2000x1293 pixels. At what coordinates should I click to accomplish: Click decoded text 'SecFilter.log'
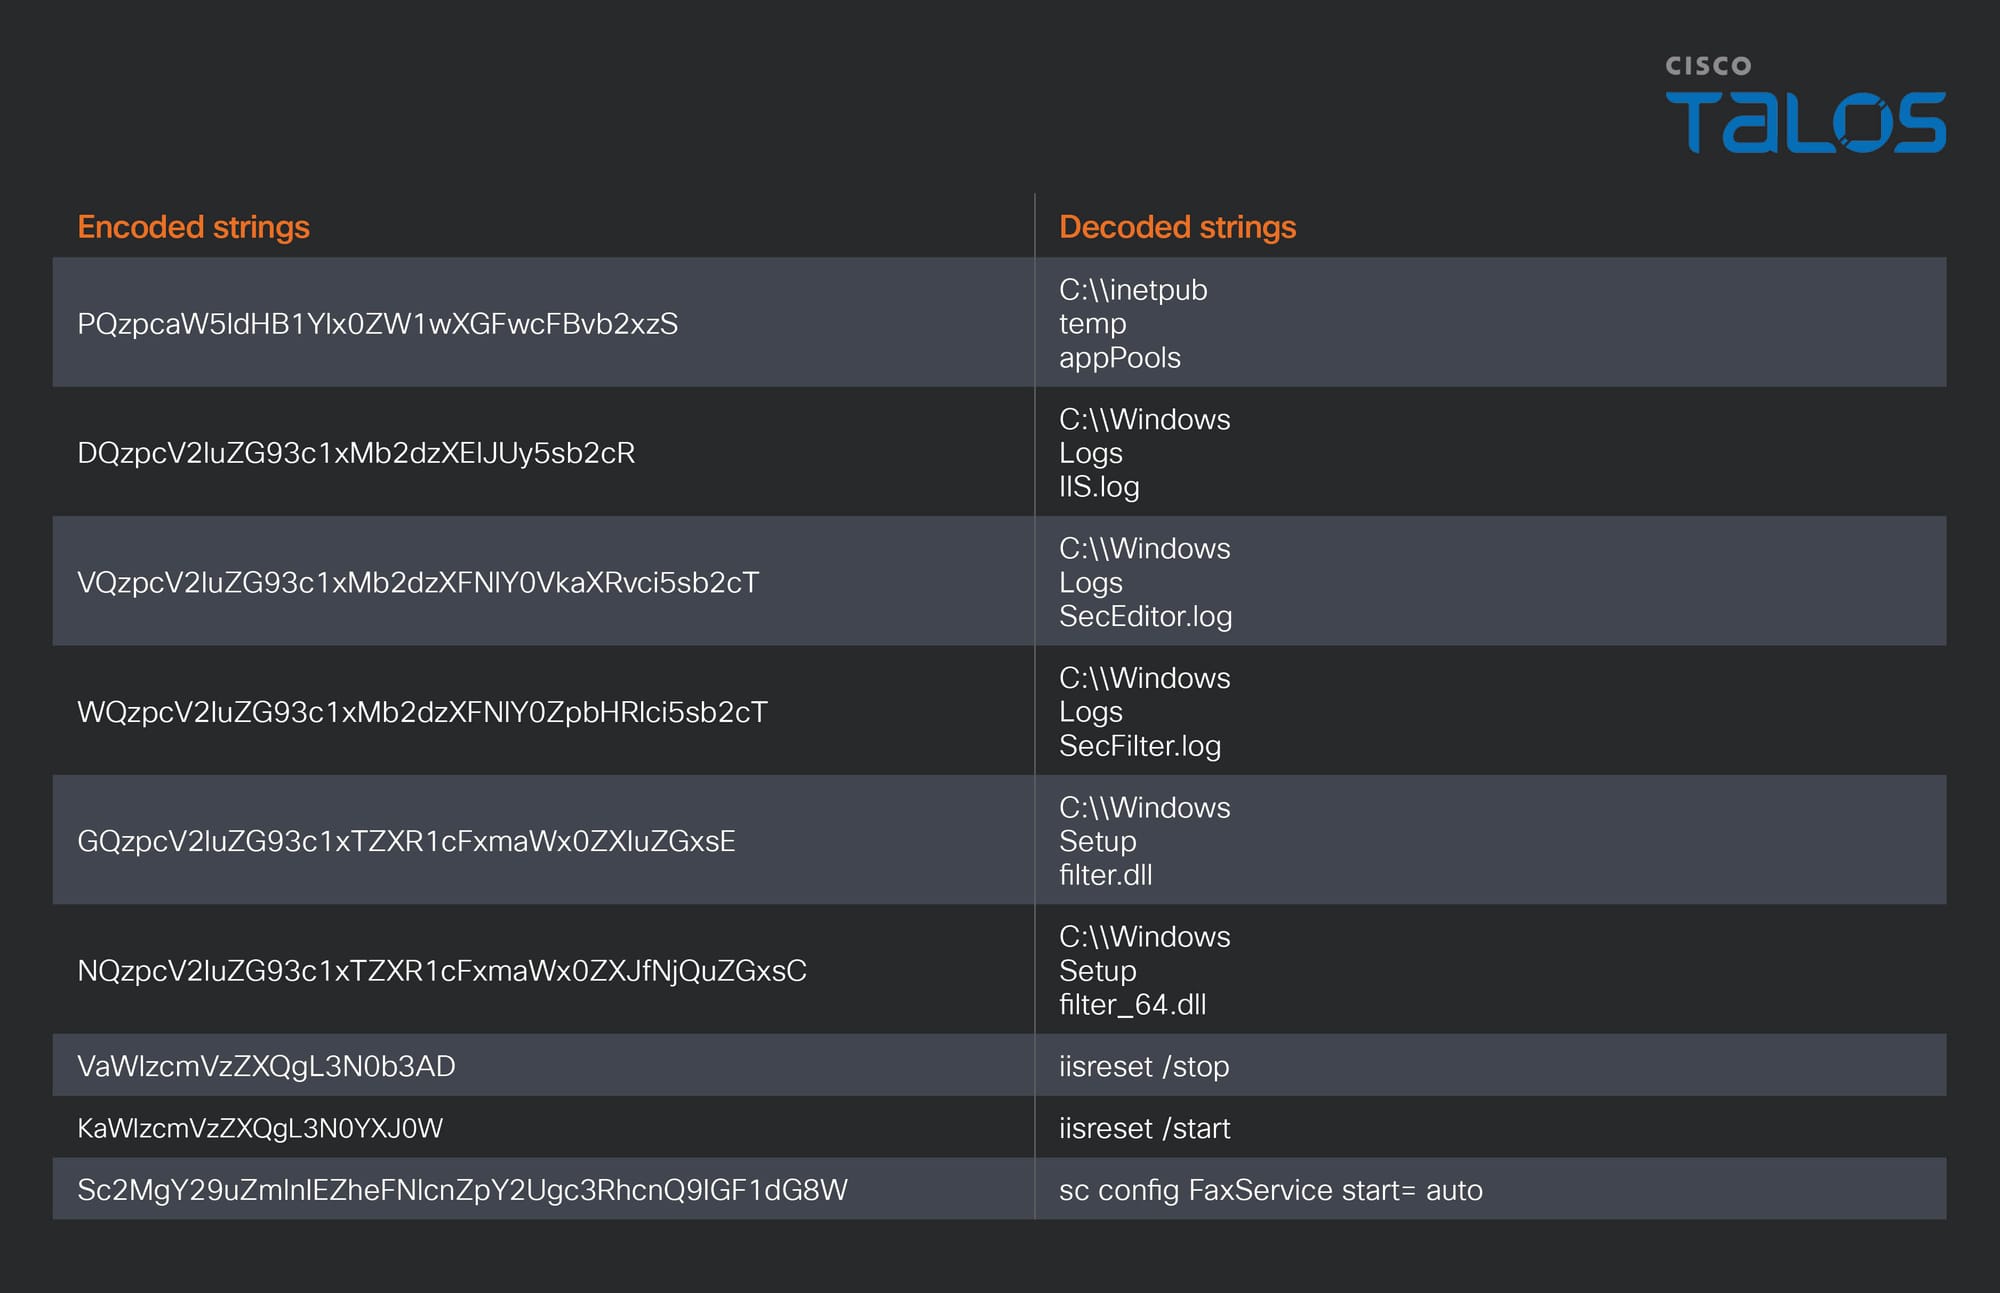[1140, 746]
